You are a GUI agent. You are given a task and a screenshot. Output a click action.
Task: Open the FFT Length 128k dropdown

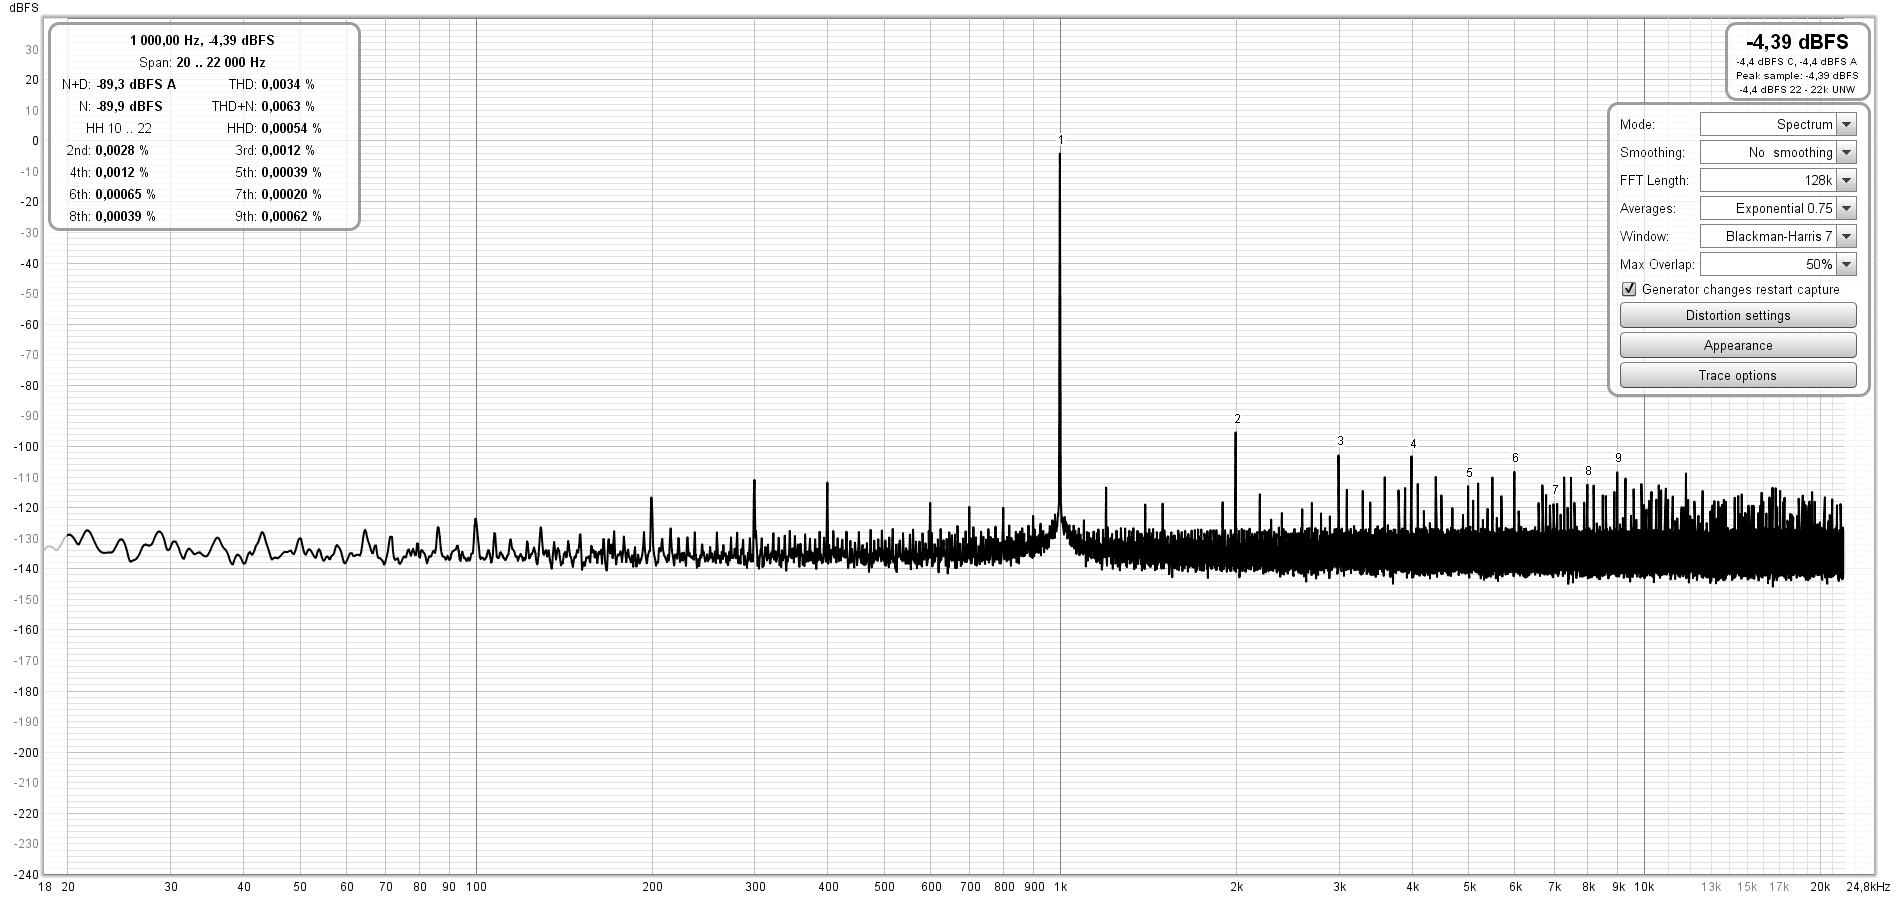tap(1777, 181)
